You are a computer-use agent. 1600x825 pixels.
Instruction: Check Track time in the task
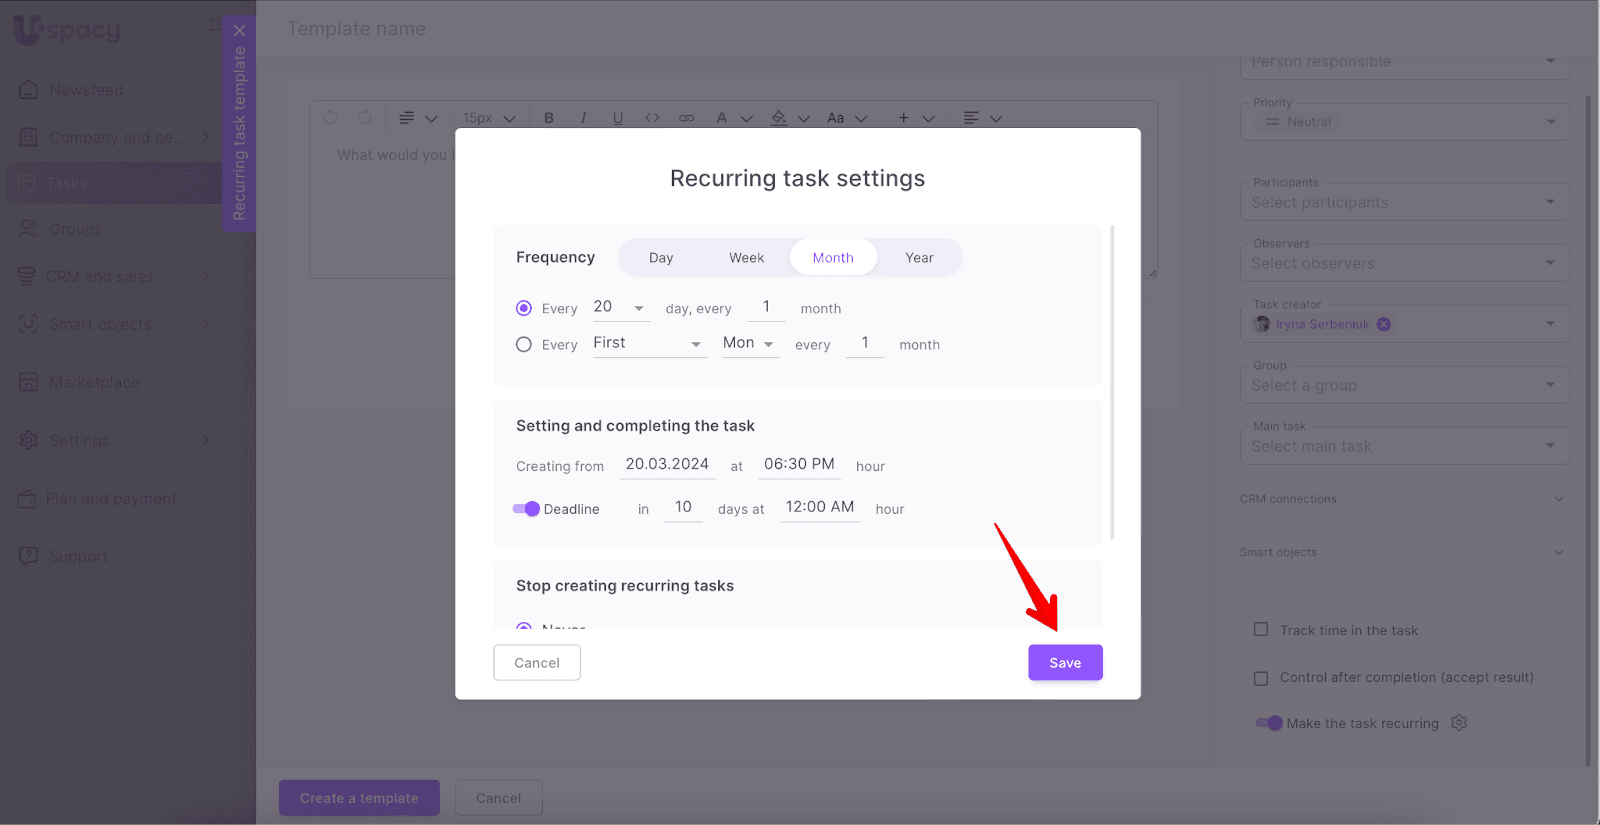coord(1261,630)
